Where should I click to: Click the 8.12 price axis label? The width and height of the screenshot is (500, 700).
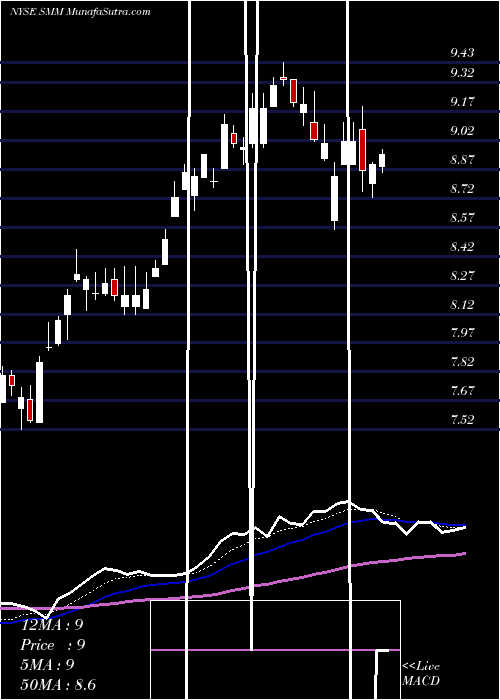pos(462,304)
